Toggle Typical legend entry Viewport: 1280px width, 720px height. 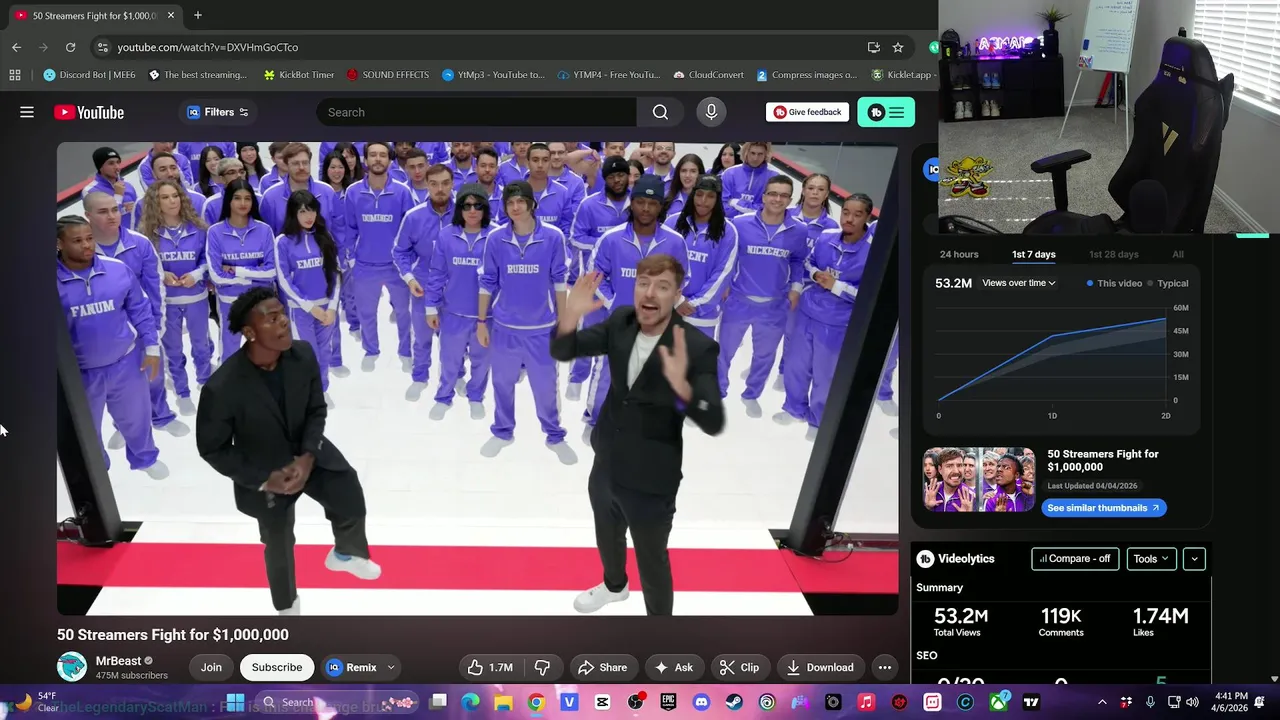point(1167,283)
